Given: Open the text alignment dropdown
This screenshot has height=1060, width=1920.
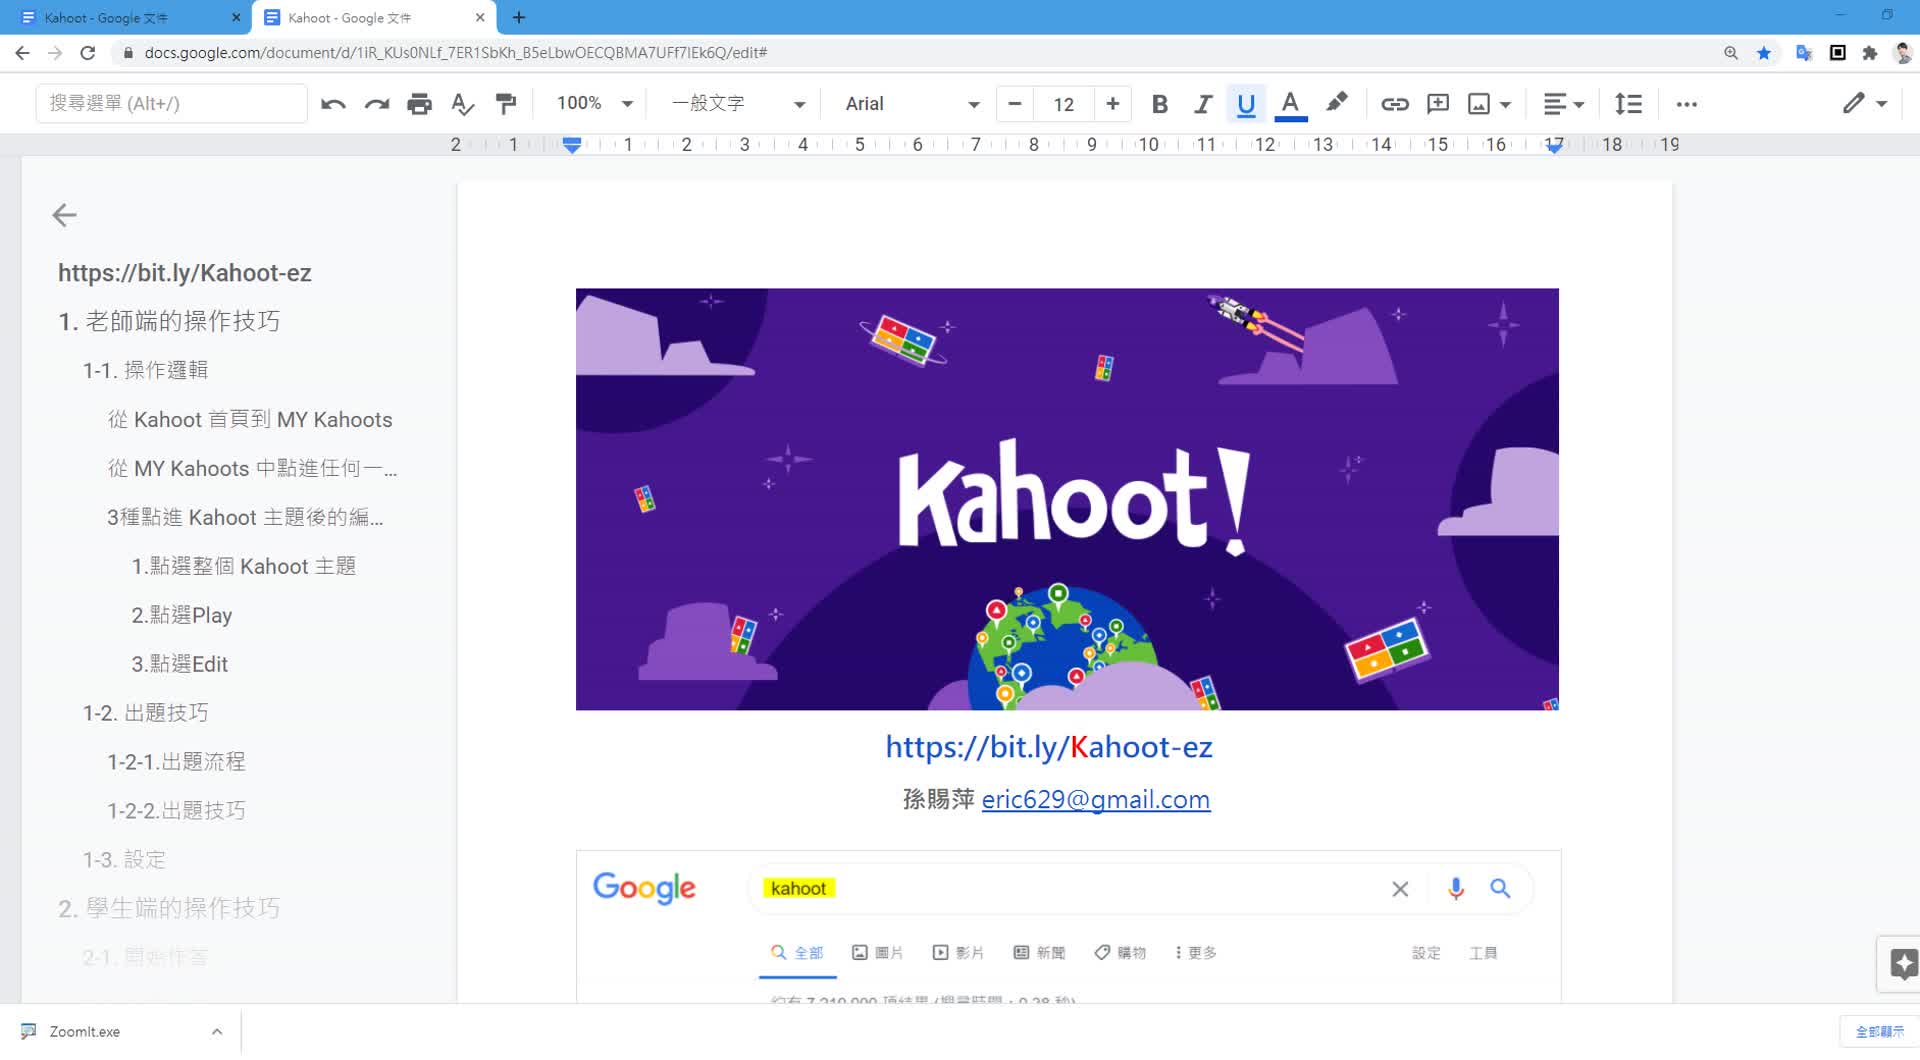Looking at the screenshot, I should (x=1563, y=104).
